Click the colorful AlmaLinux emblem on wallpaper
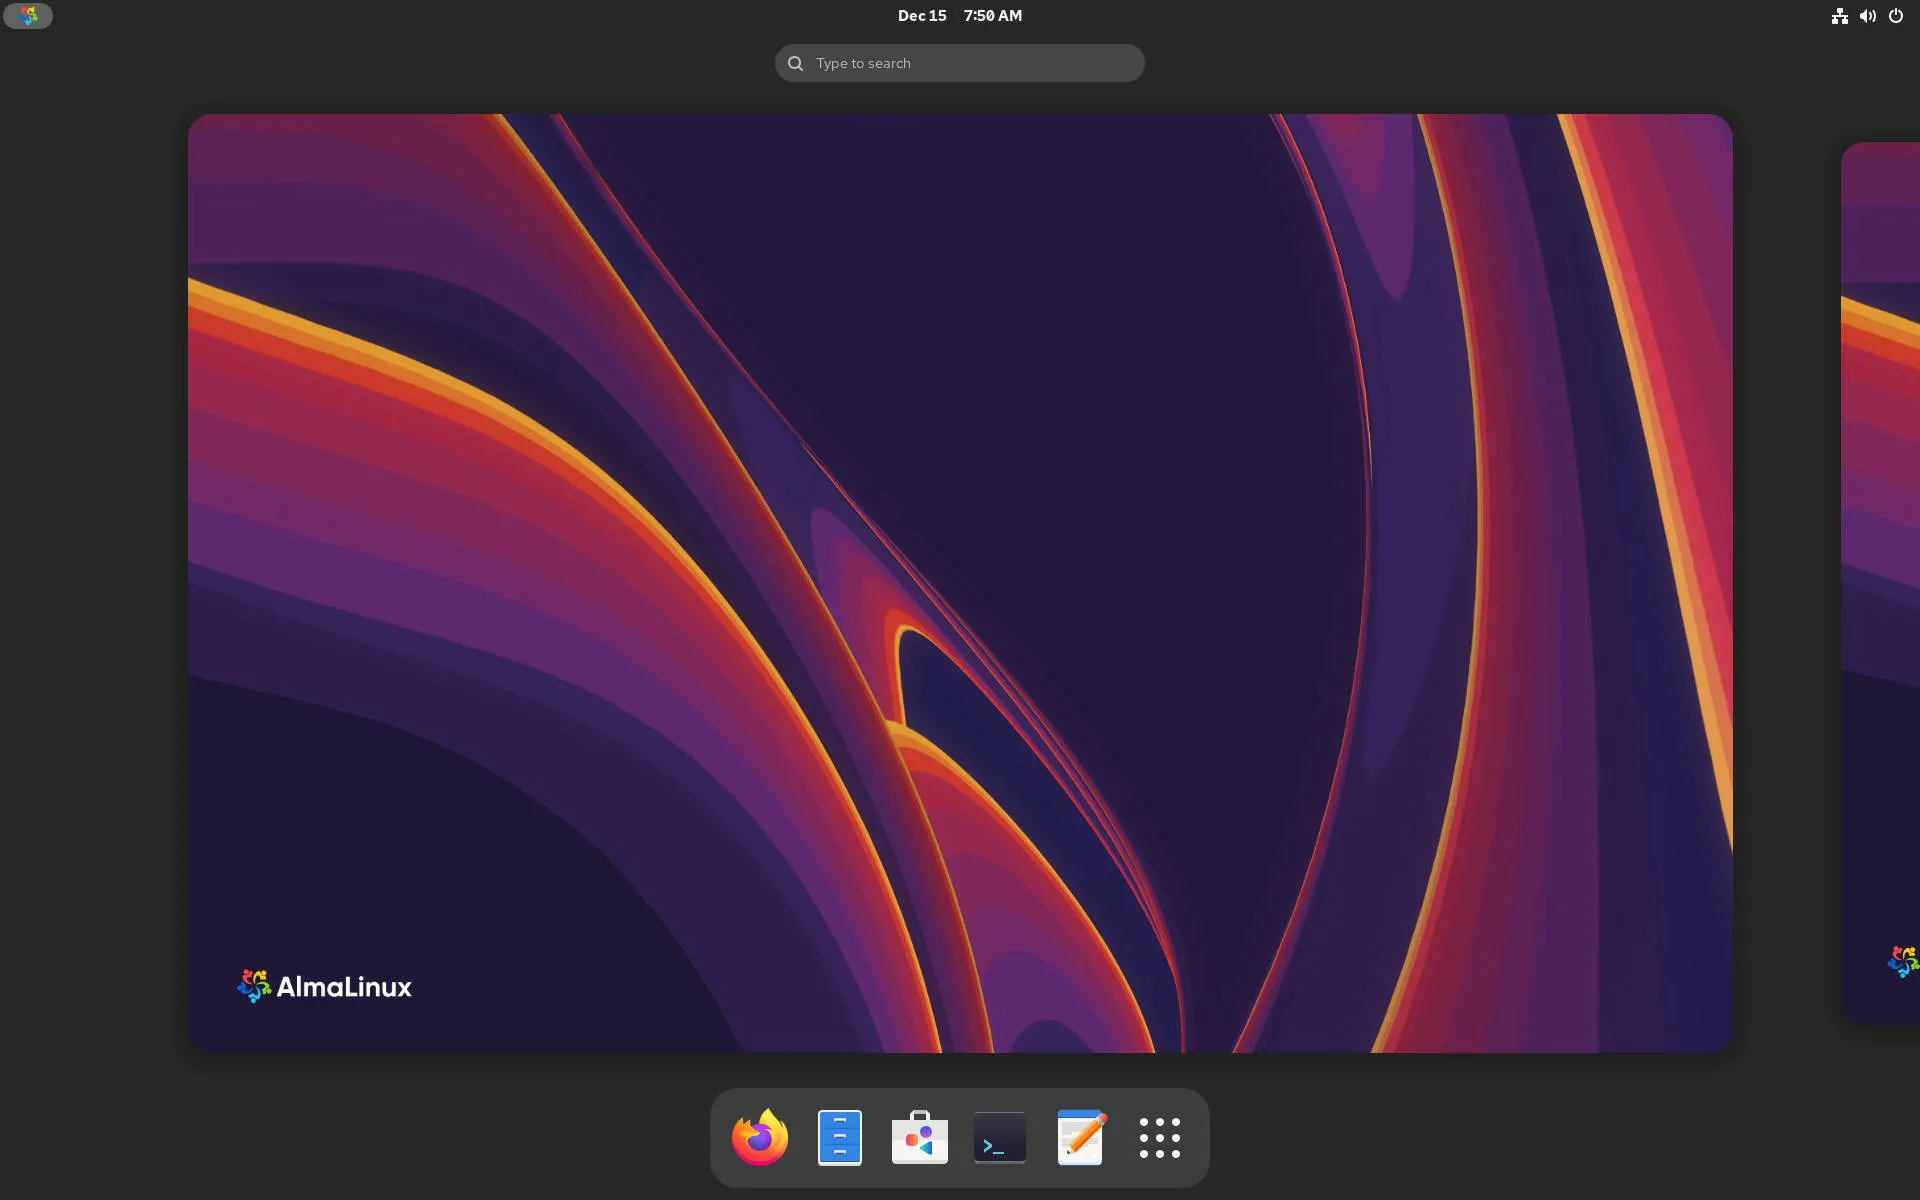The image size is (1920, 1200). [253, 986]
